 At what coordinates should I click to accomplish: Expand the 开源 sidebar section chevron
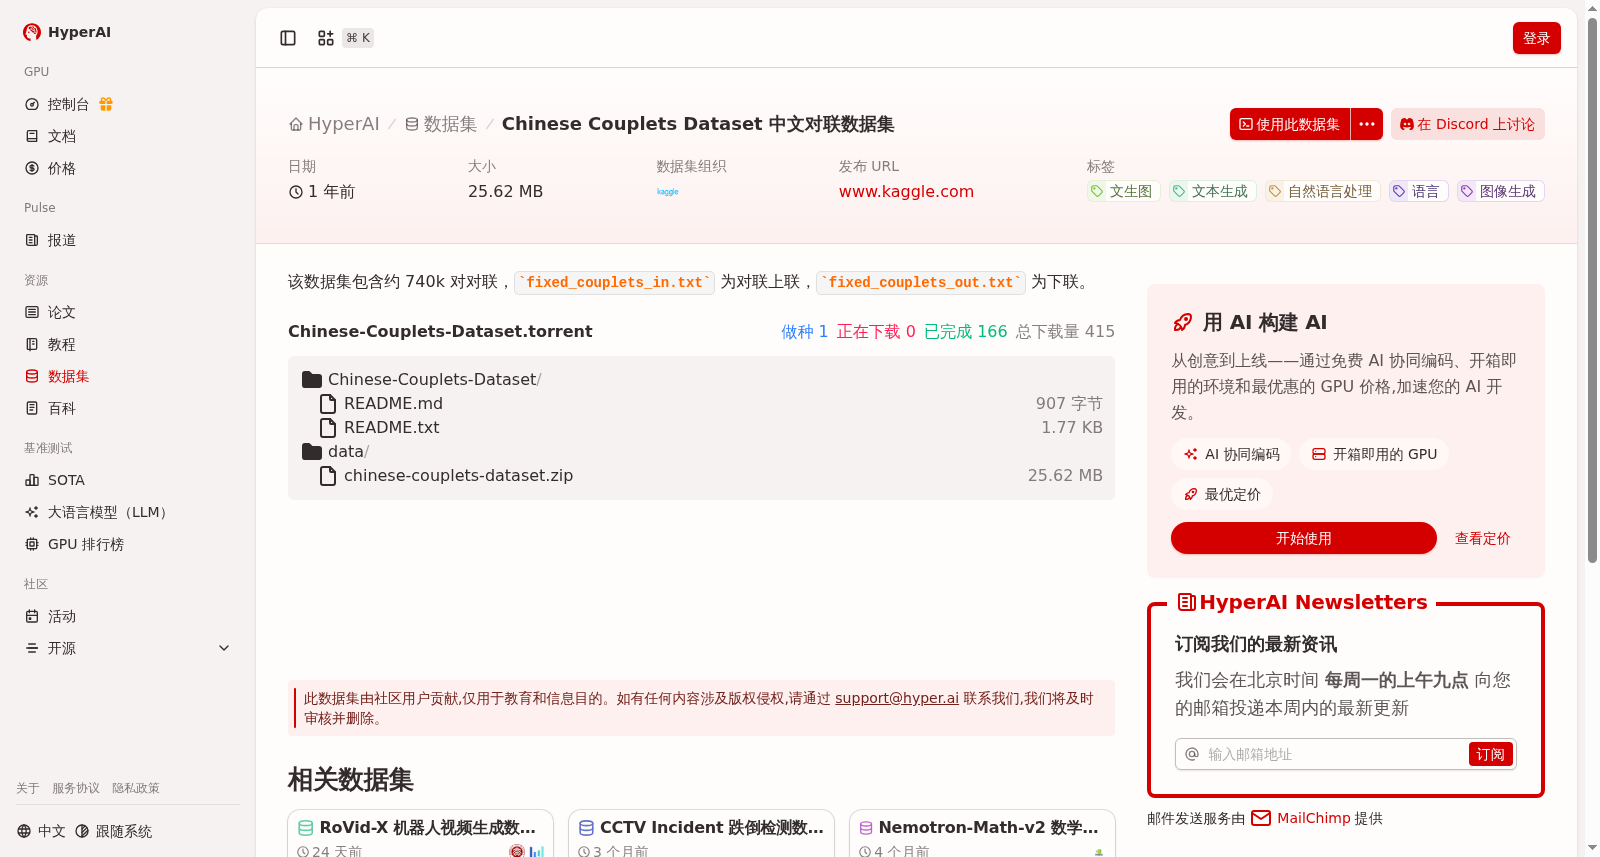(224, 648)
